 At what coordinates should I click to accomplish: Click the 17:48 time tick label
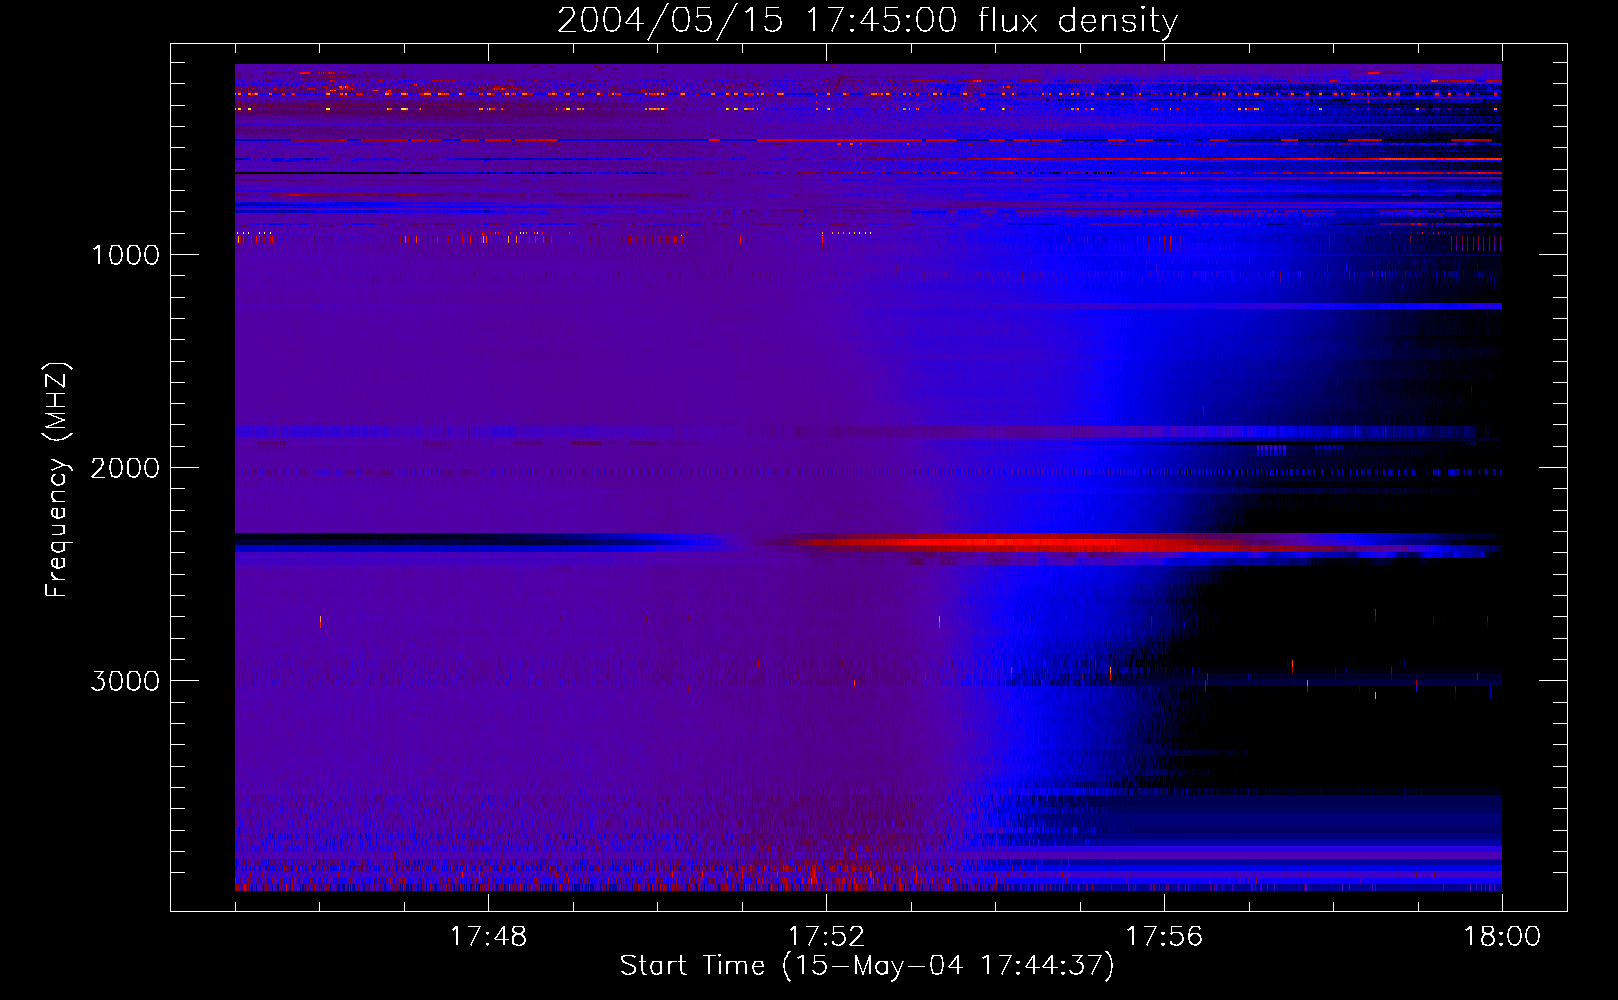point(488,937)
